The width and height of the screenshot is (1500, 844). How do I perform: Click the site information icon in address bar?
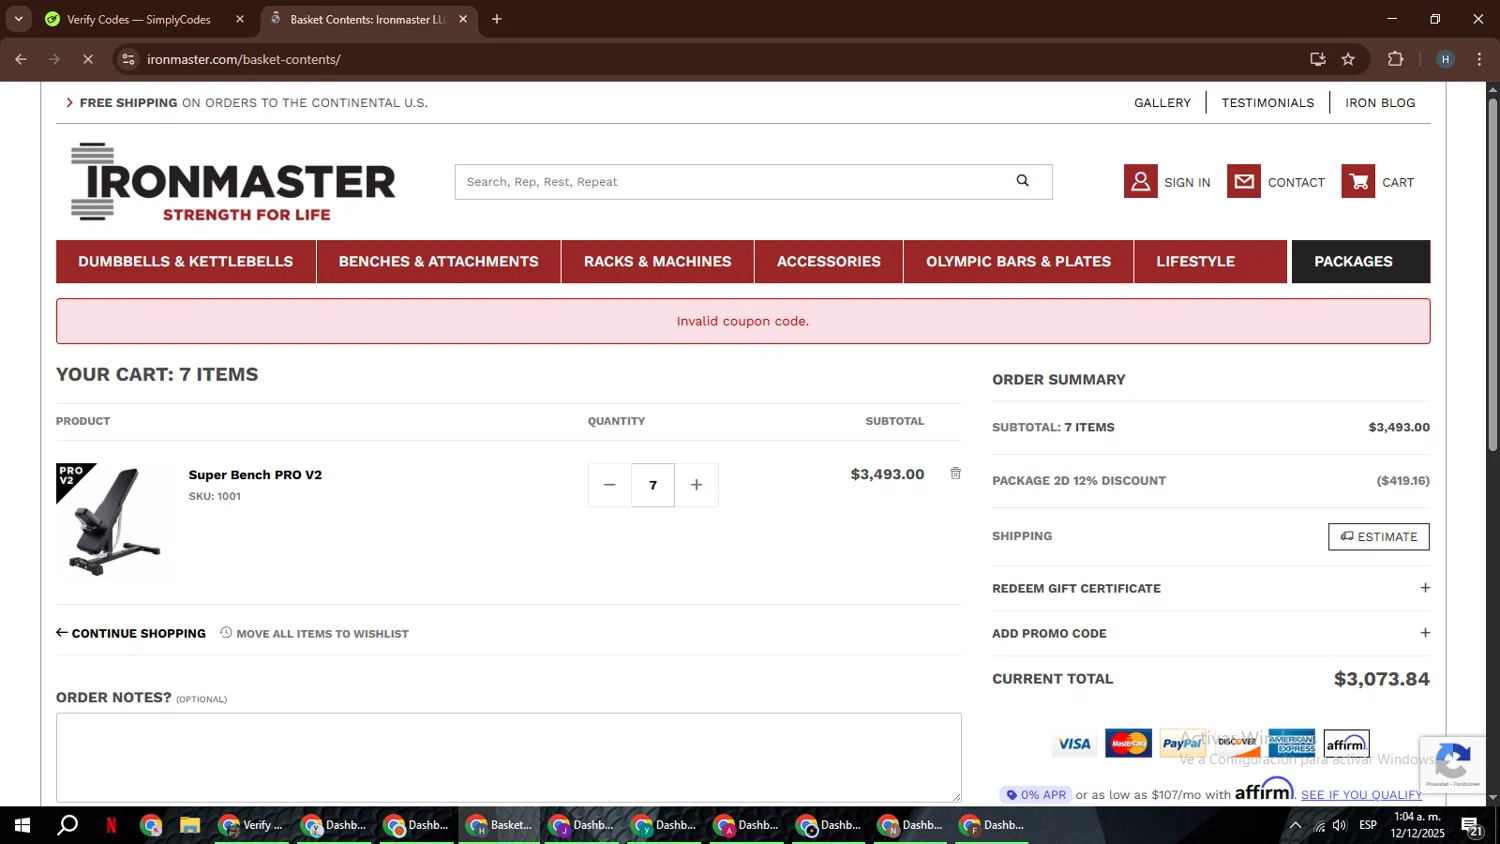pyautogui.click(x=128, y=60)
